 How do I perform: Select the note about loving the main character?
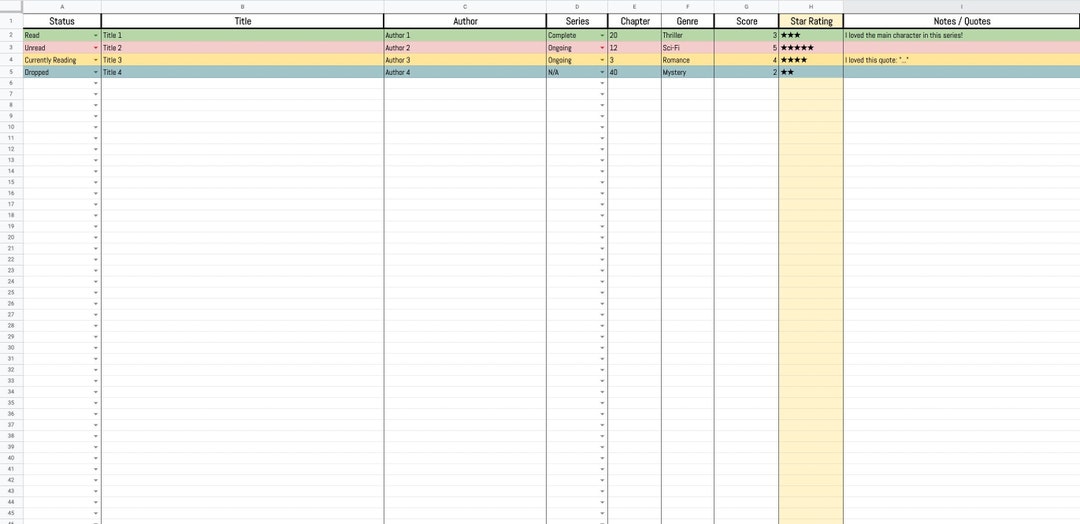(x=962, y=35)
